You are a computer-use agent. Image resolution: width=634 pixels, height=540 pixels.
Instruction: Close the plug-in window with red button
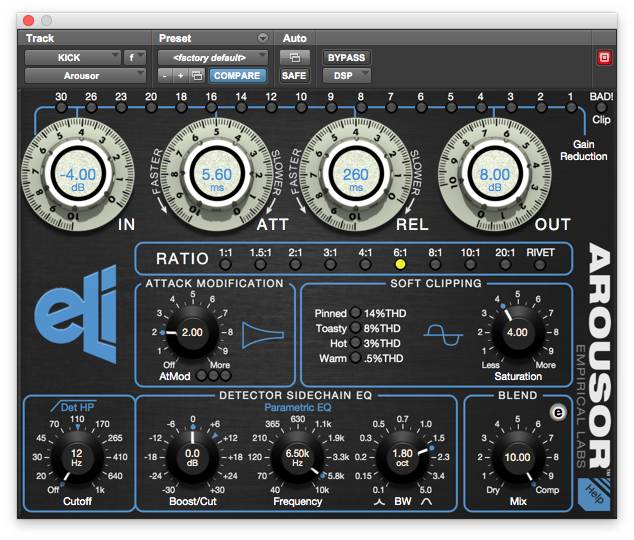pyautogui.click(x=28, y=20)
